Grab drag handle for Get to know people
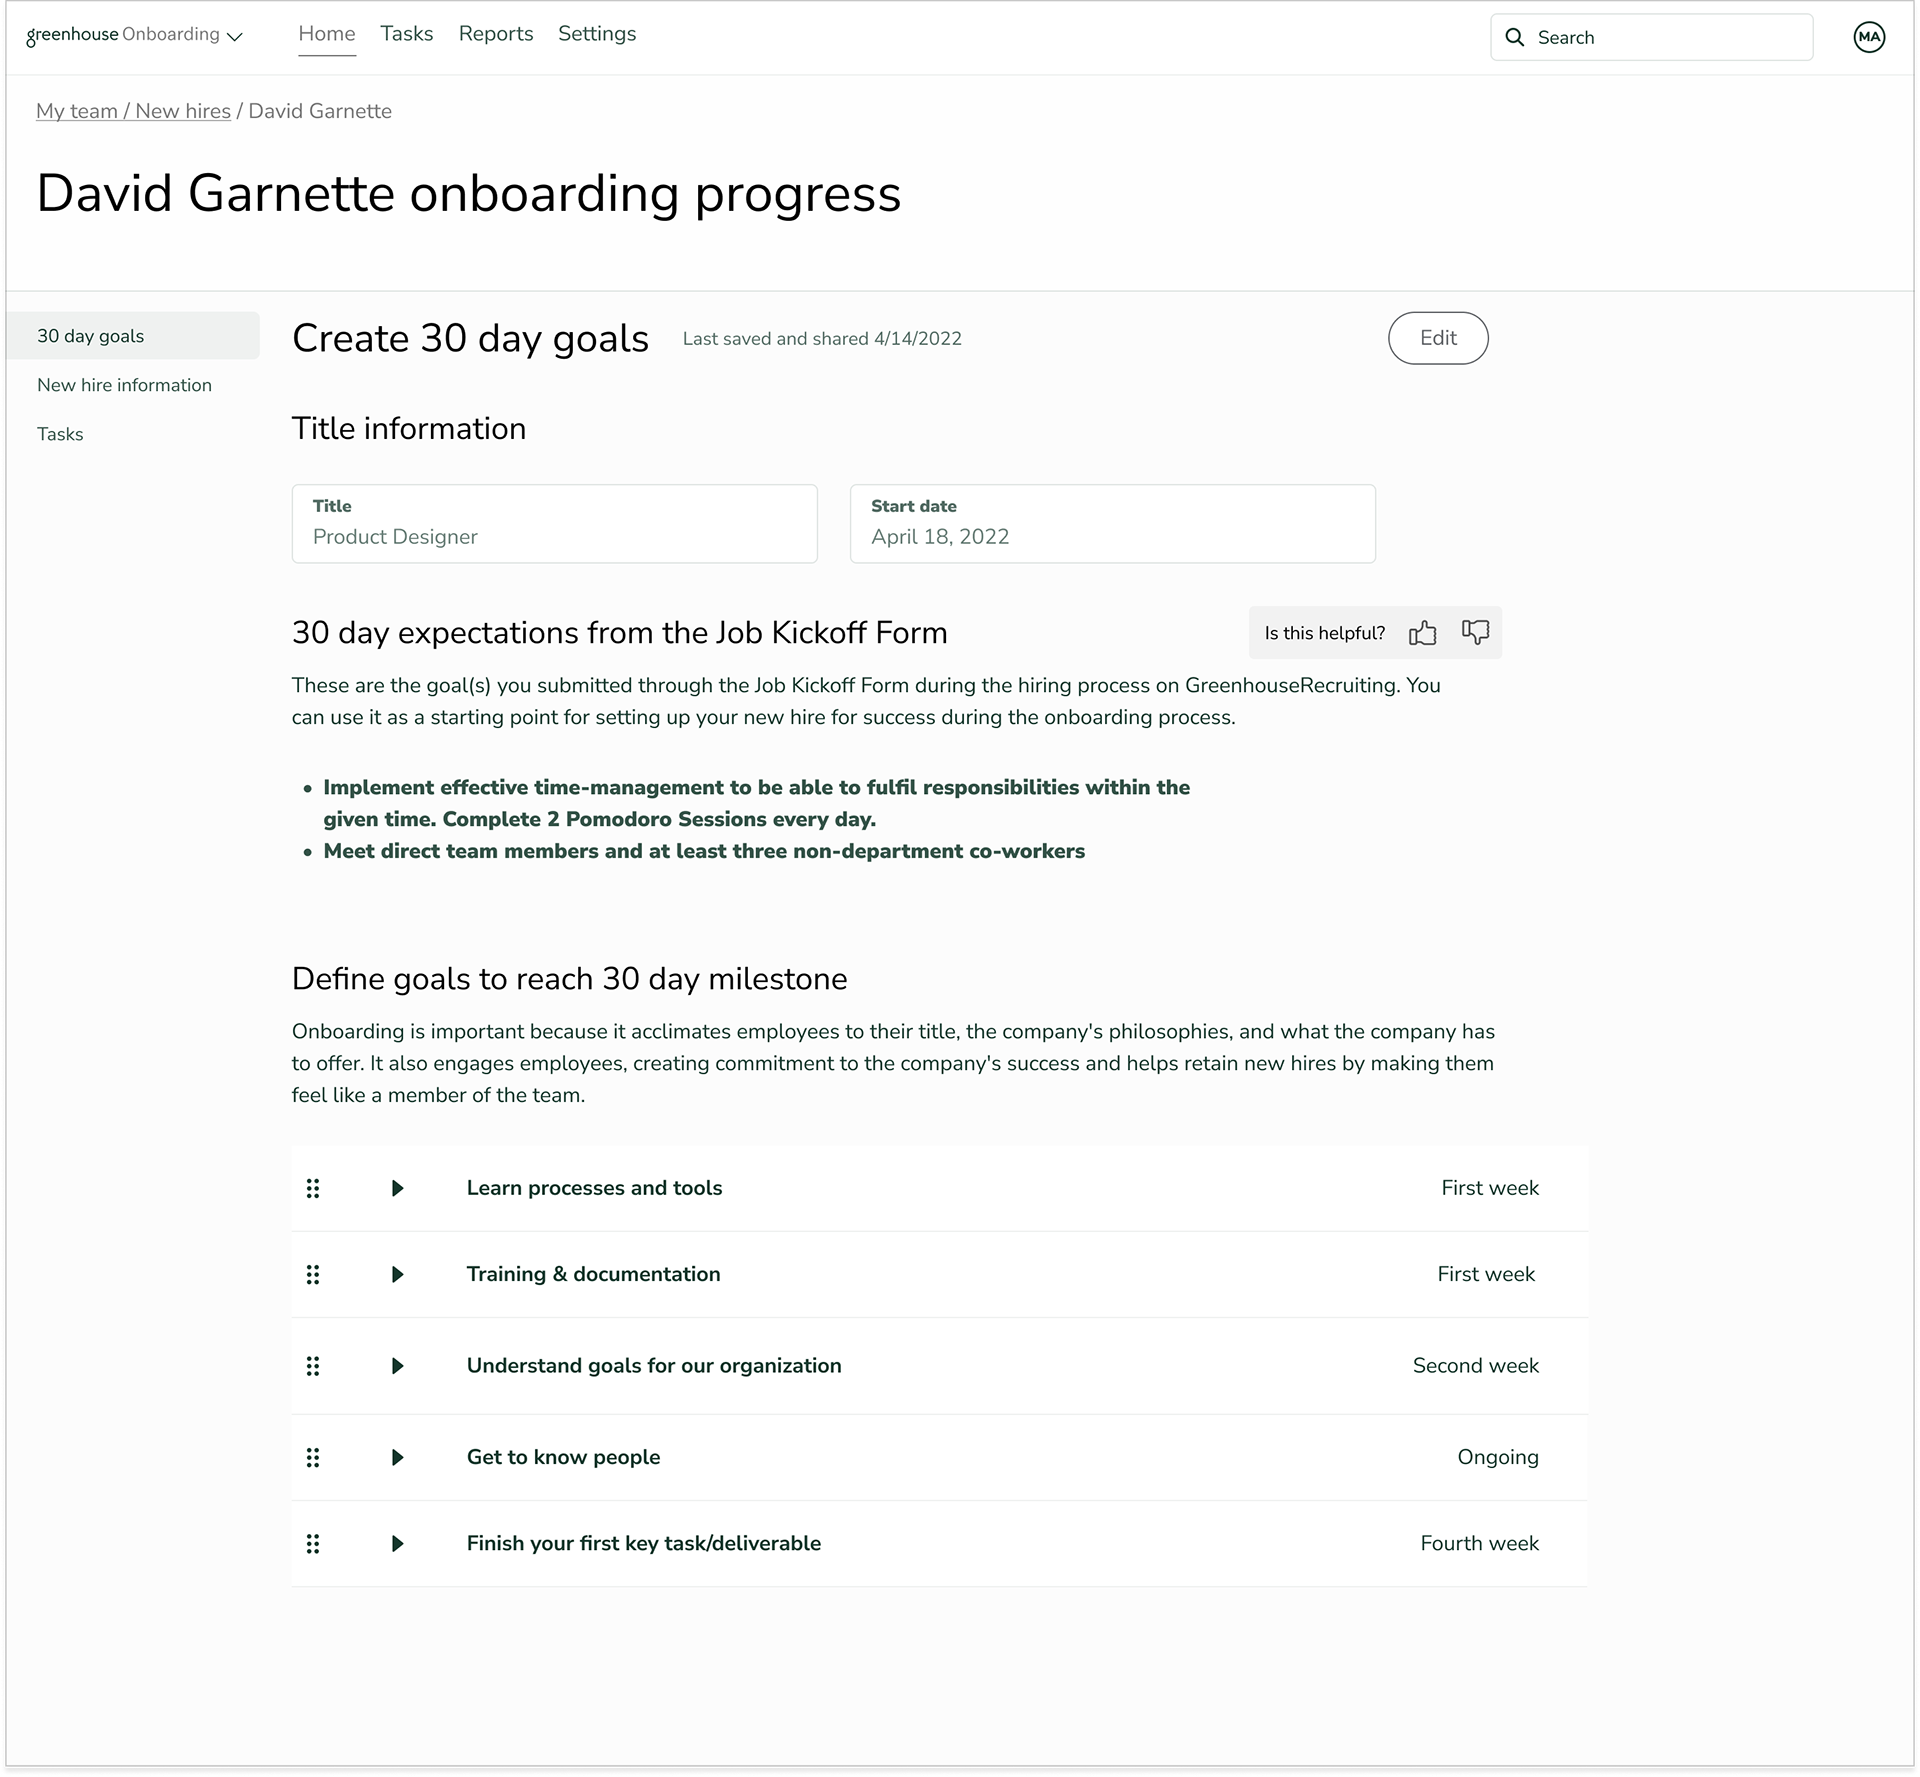Viewport: 1920px width, 1777px height. point(313,1457)
